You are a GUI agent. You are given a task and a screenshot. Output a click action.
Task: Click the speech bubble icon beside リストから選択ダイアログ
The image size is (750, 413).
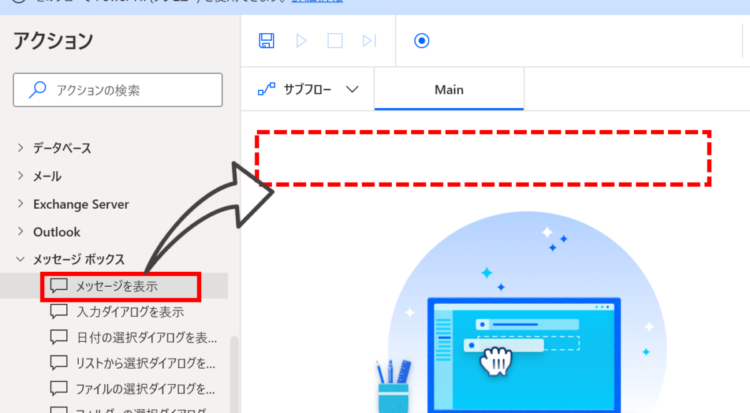(59, 363)
